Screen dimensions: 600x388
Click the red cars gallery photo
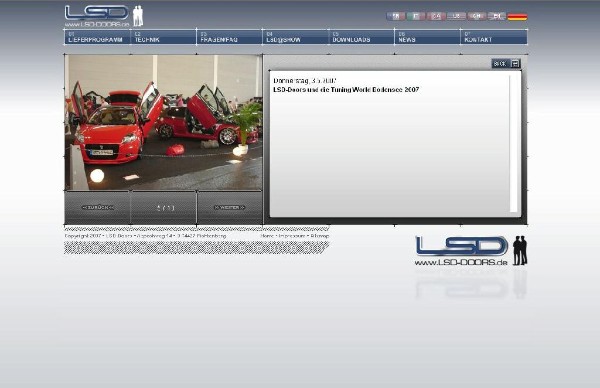tap(163, 122)
